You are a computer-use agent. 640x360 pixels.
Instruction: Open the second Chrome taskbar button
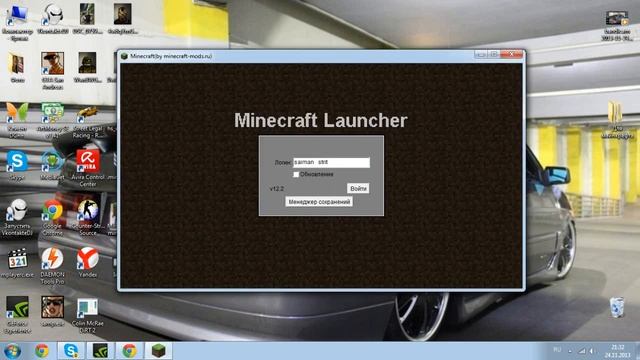[129, 351]
